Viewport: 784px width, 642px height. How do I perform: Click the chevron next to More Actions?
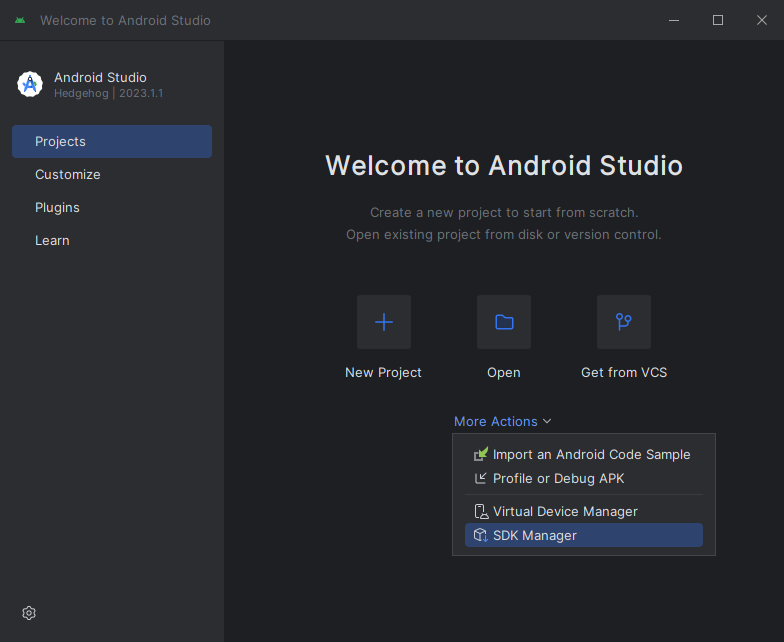(x=547, y=422)
